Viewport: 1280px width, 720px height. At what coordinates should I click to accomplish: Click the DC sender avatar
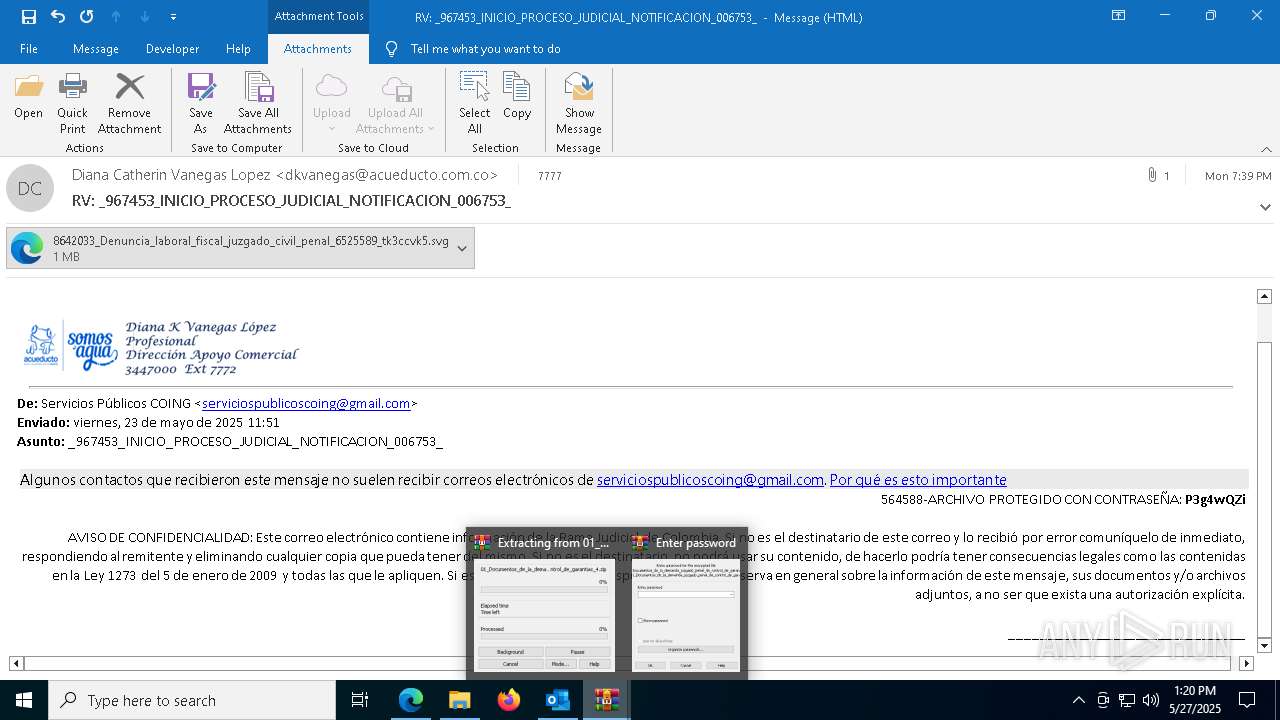point(30,188)
